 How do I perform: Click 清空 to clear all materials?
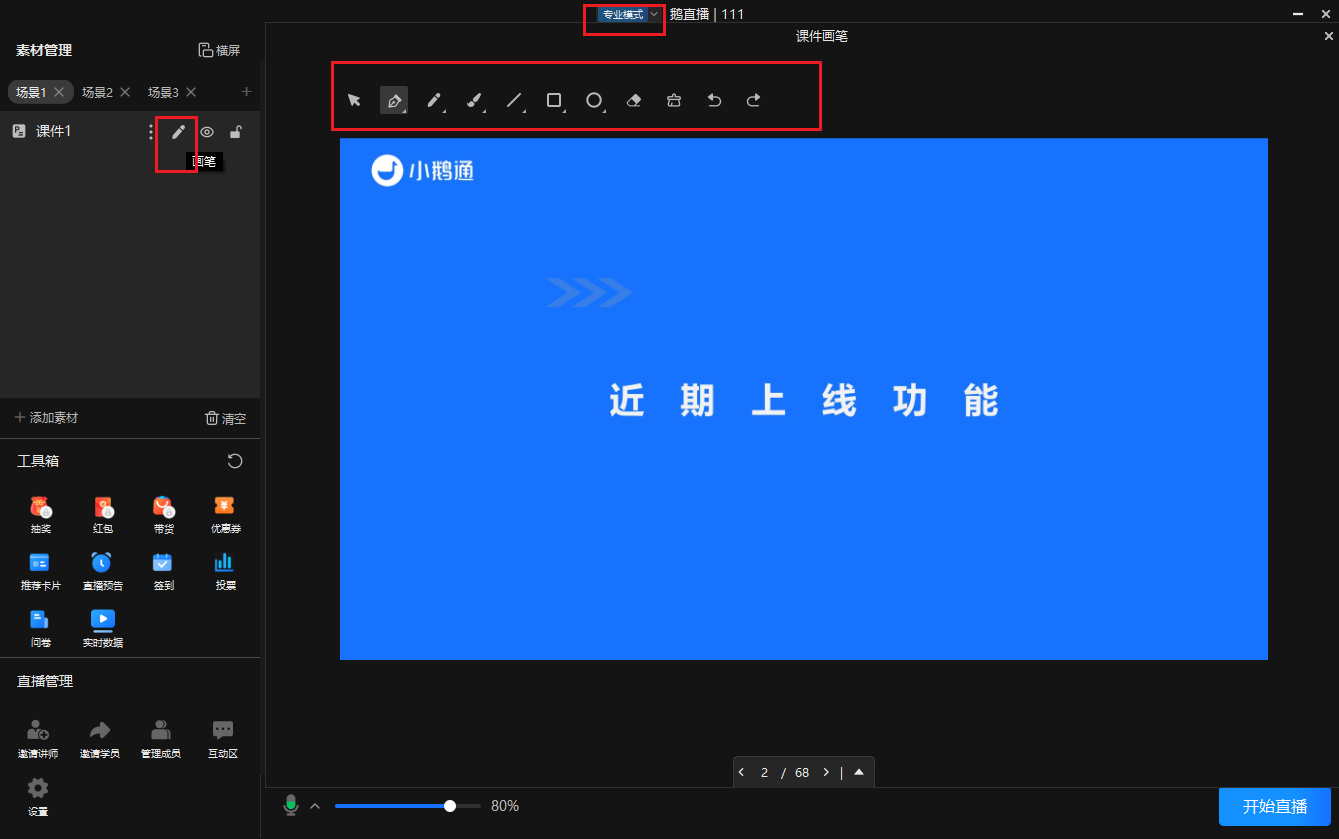tap(224, 417)
